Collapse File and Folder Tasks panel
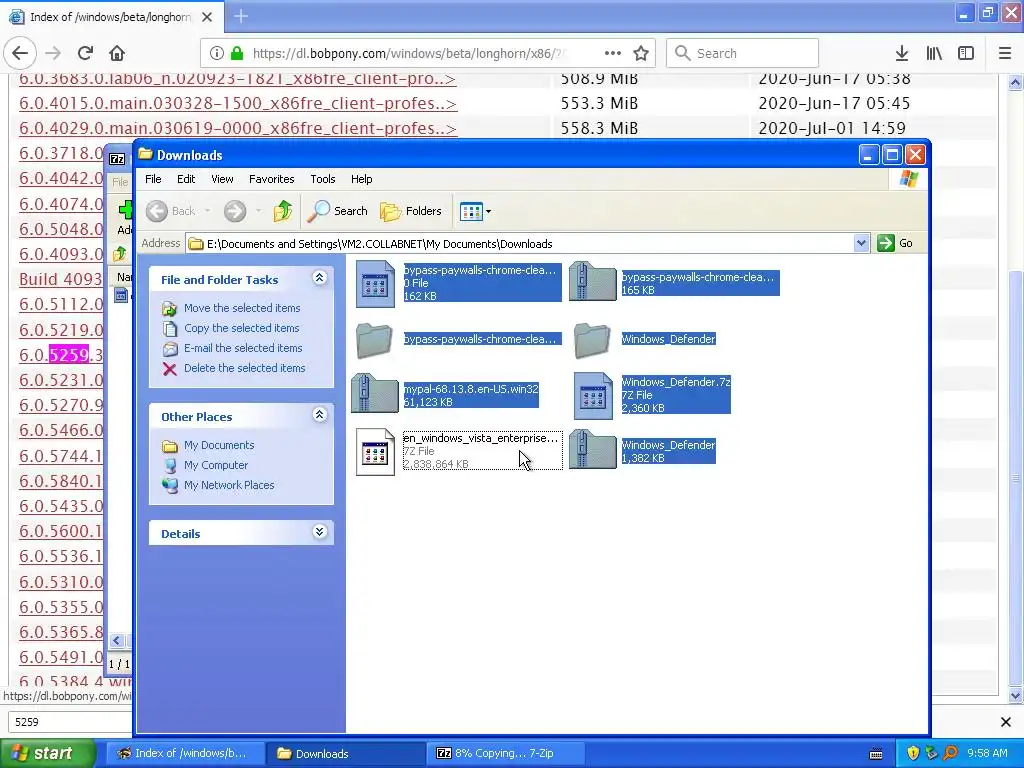This screenshot has width=1024, height=768. 319,278
